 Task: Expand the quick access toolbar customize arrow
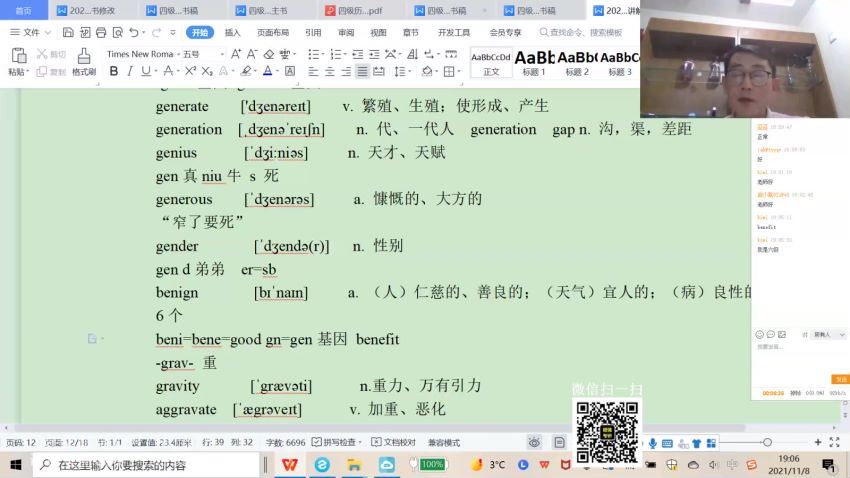click(173, 33)
